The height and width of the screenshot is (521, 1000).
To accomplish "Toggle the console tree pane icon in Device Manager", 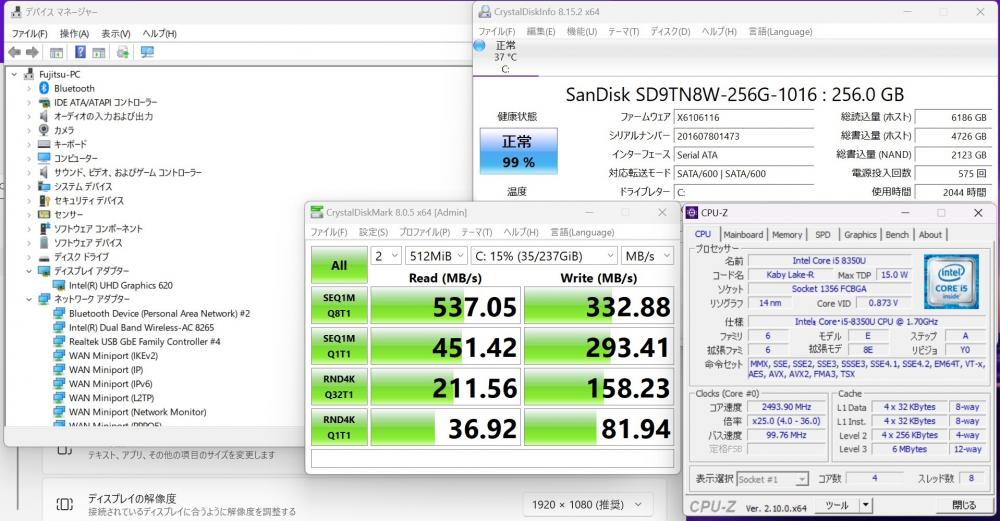I will pos(57,52).
